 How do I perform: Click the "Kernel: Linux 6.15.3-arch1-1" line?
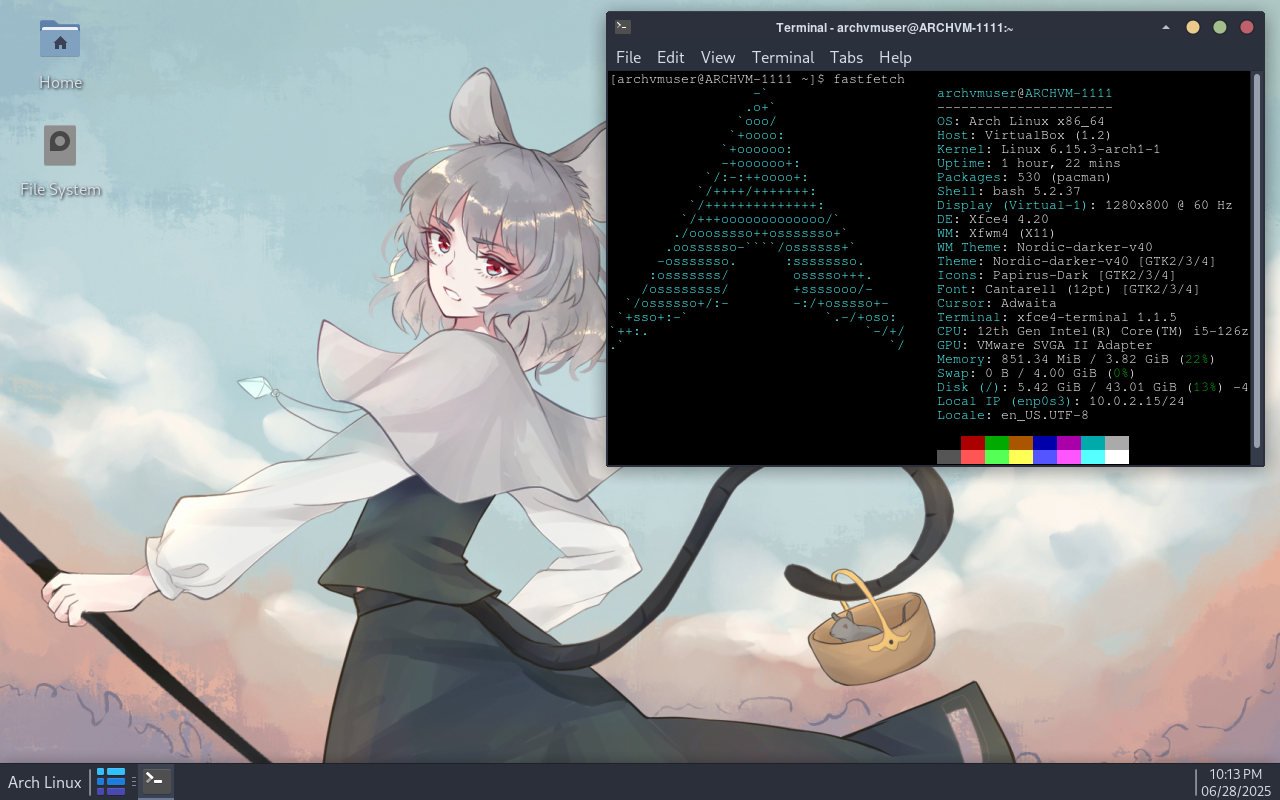click(x=1049, y=149)
